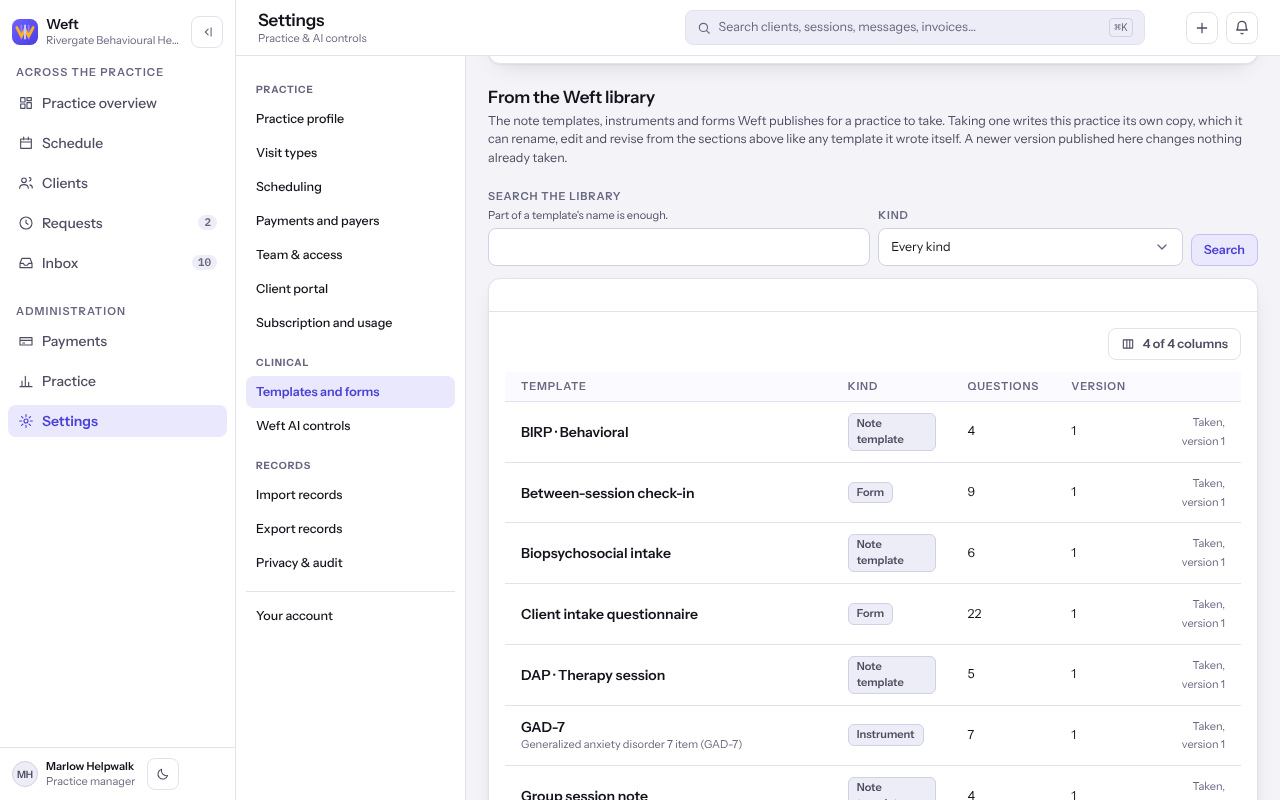Click the Schedule calendar icon
Screen dimensions: 1280x800
point(26,143)
